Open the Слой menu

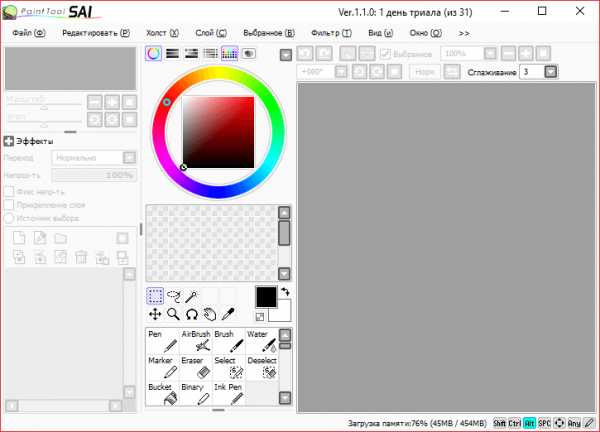pyautogui.click(x=211, y=33)
